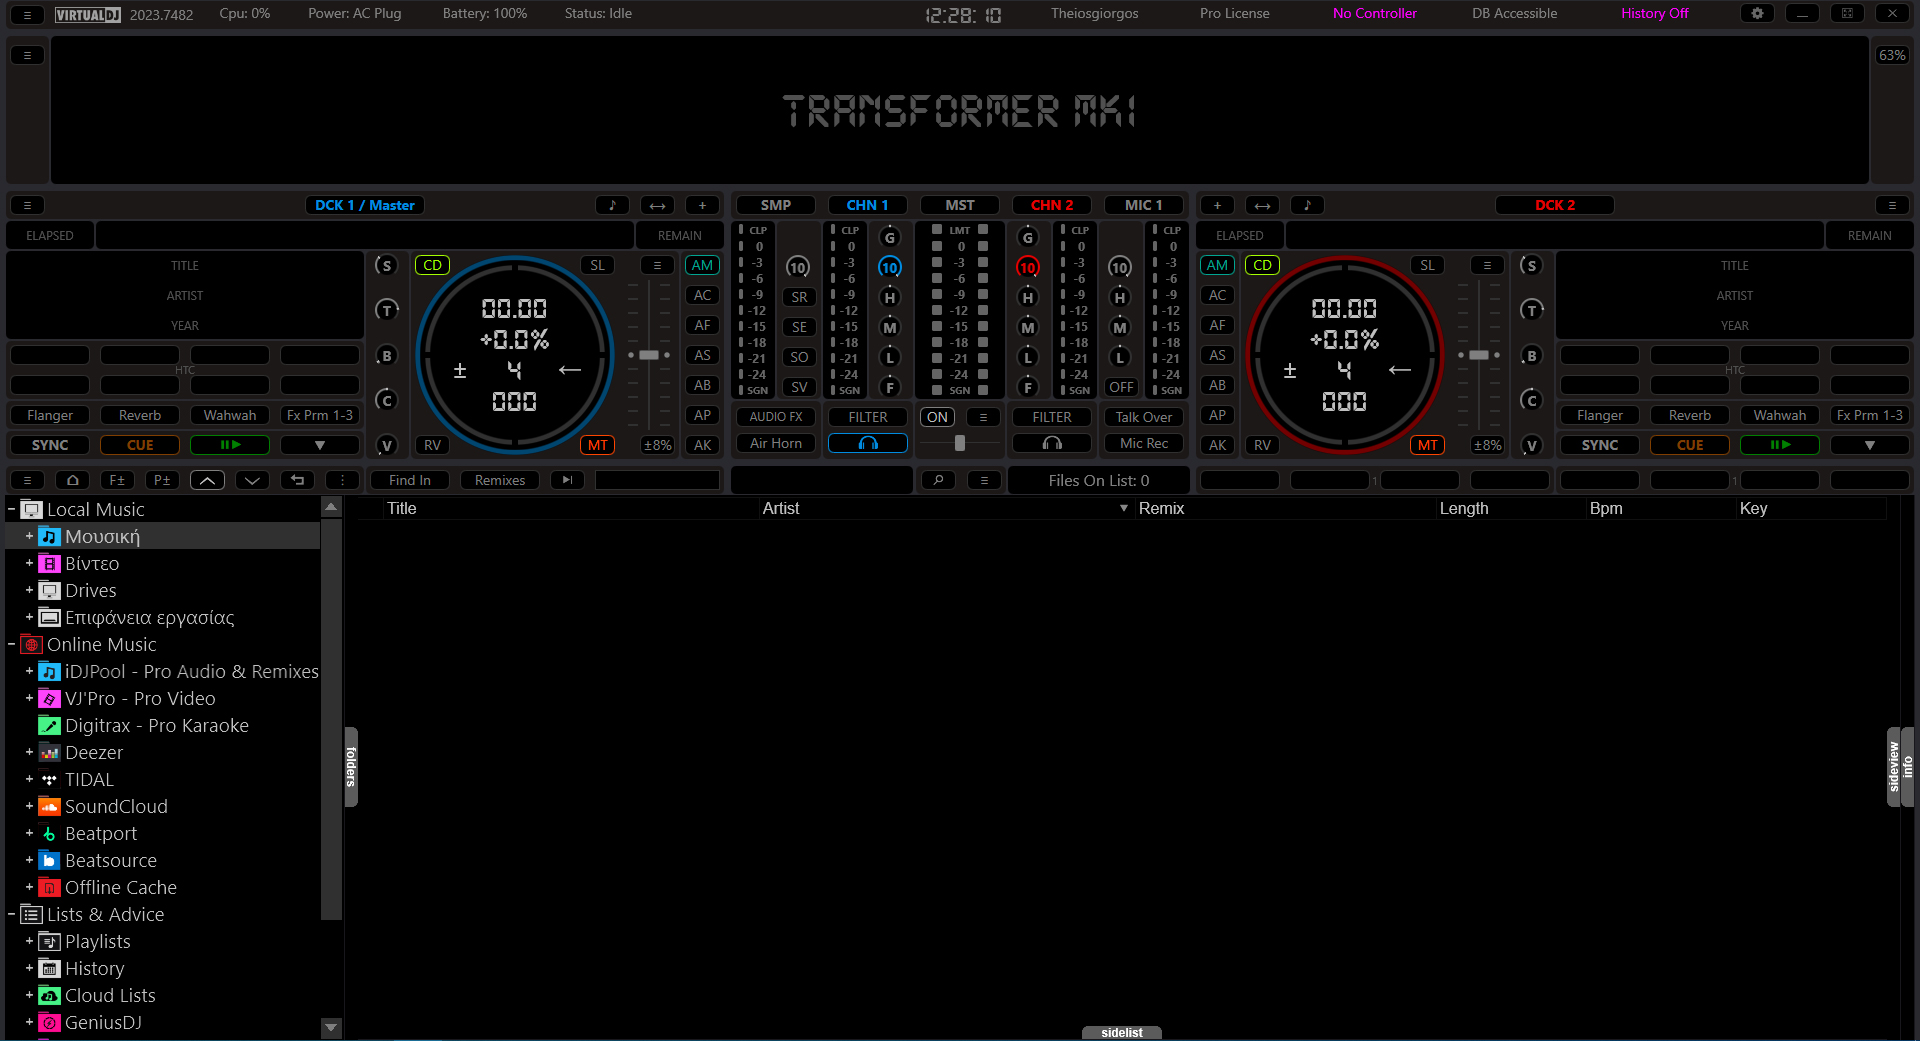Toggle the mixer ON button
Screen dimensions: 1920x1041
point(937,417)
